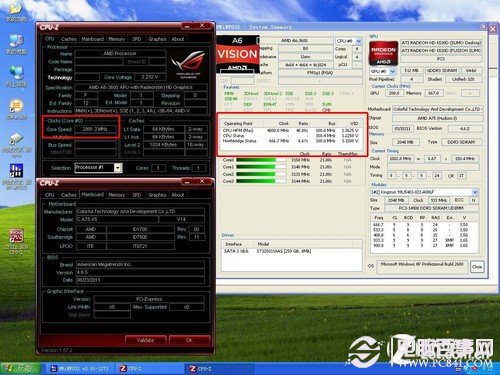Click the CPU HFM (Max) row
Viewport: 500px width, 375px height.
click(291, 130)
